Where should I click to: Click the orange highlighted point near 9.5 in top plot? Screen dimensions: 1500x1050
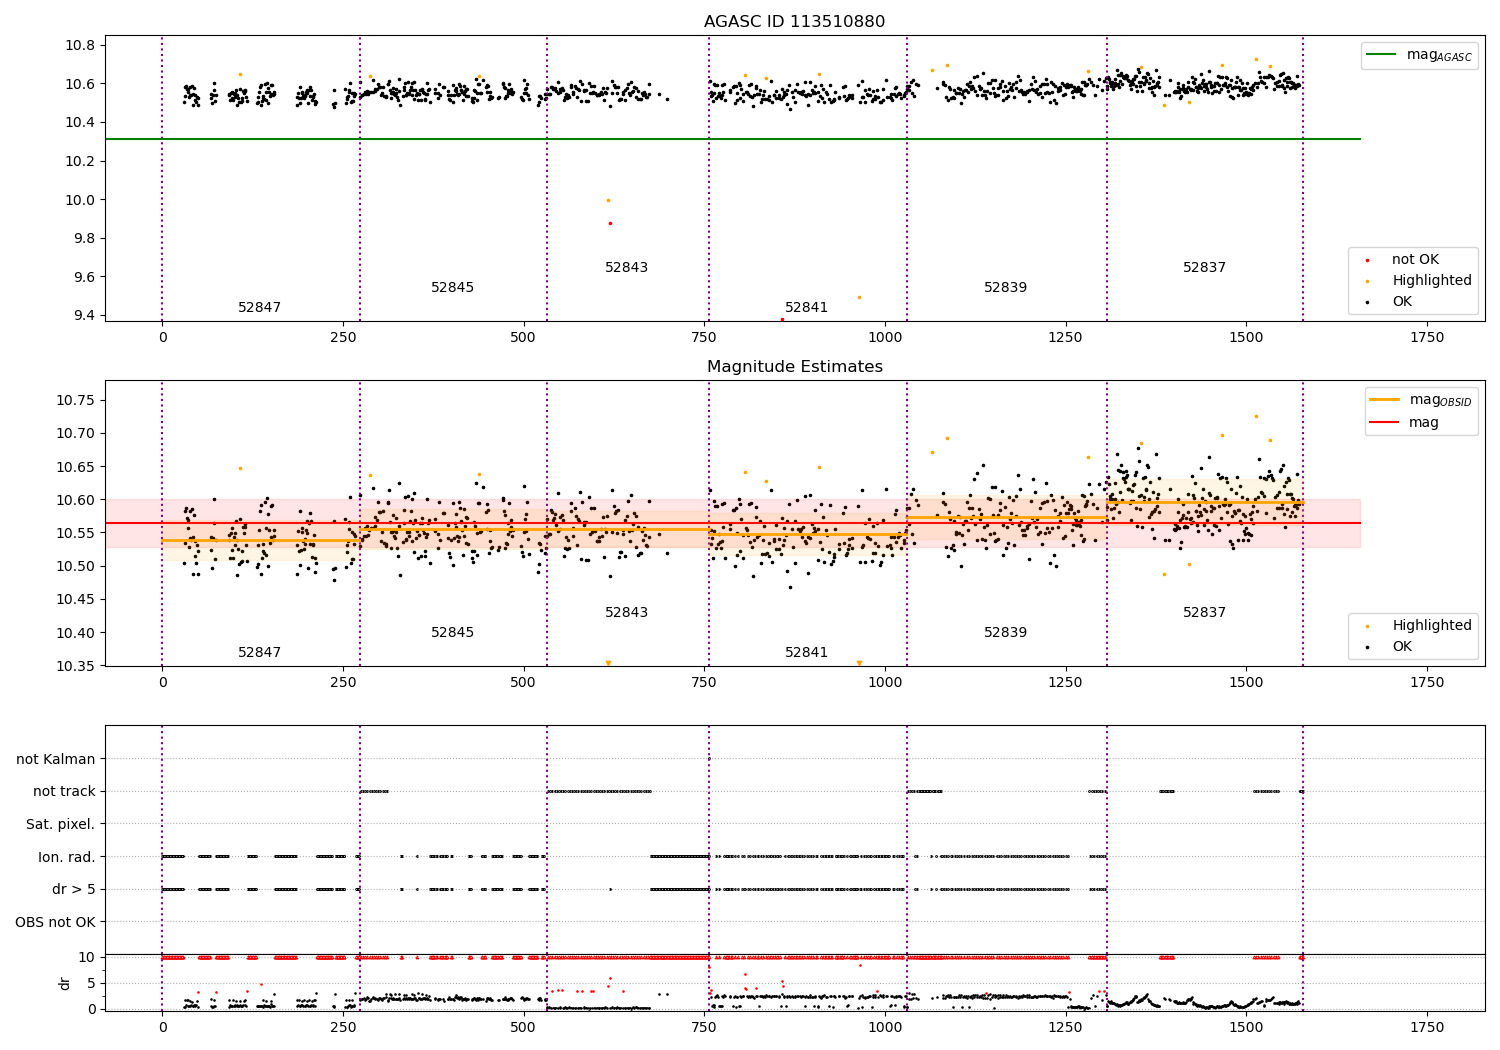[x=859, y=297]
